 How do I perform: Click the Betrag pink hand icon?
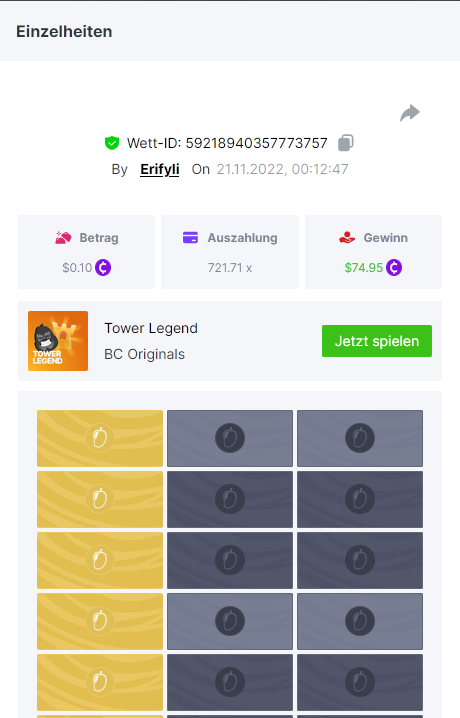click(63, 238)
